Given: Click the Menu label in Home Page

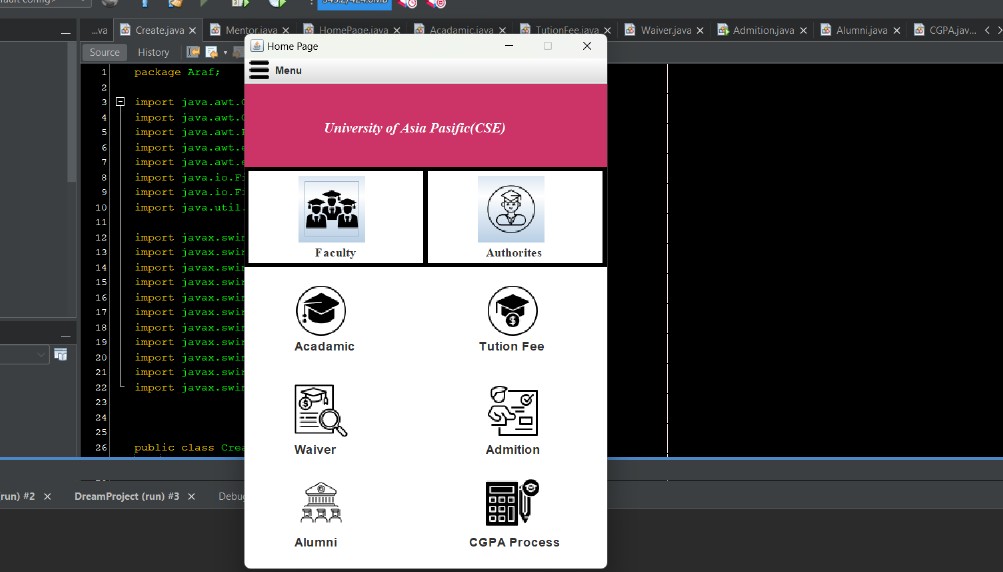Looking at the screenshot, I should tap(288, 70).
